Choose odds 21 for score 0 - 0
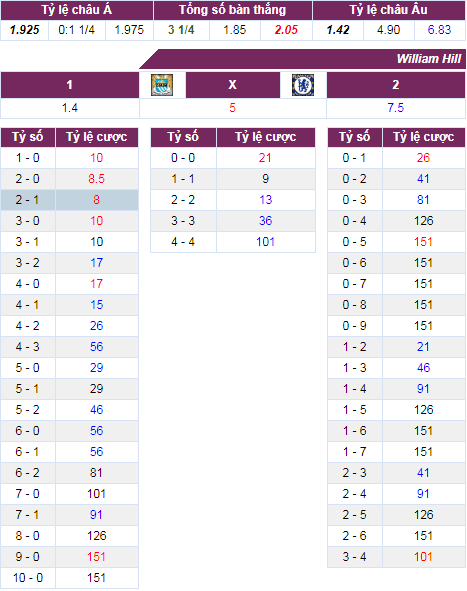 [265, 158]
